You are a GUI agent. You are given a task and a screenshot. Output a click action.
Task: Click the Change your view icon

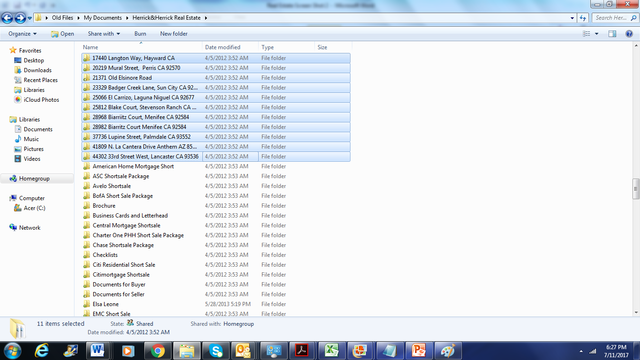coord(587,34)
